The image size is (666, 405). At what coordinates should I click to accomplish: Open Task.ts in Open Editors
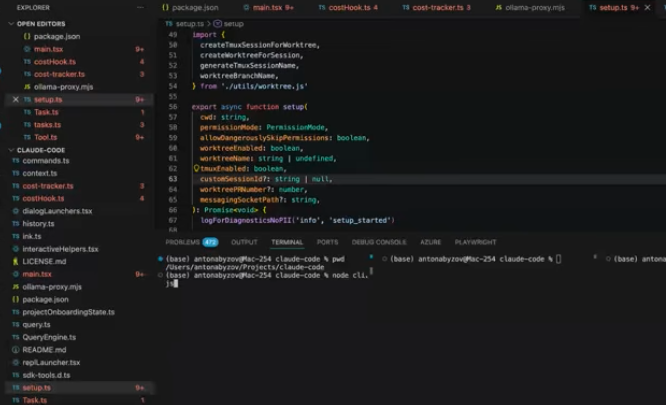(x=46, y=112)
